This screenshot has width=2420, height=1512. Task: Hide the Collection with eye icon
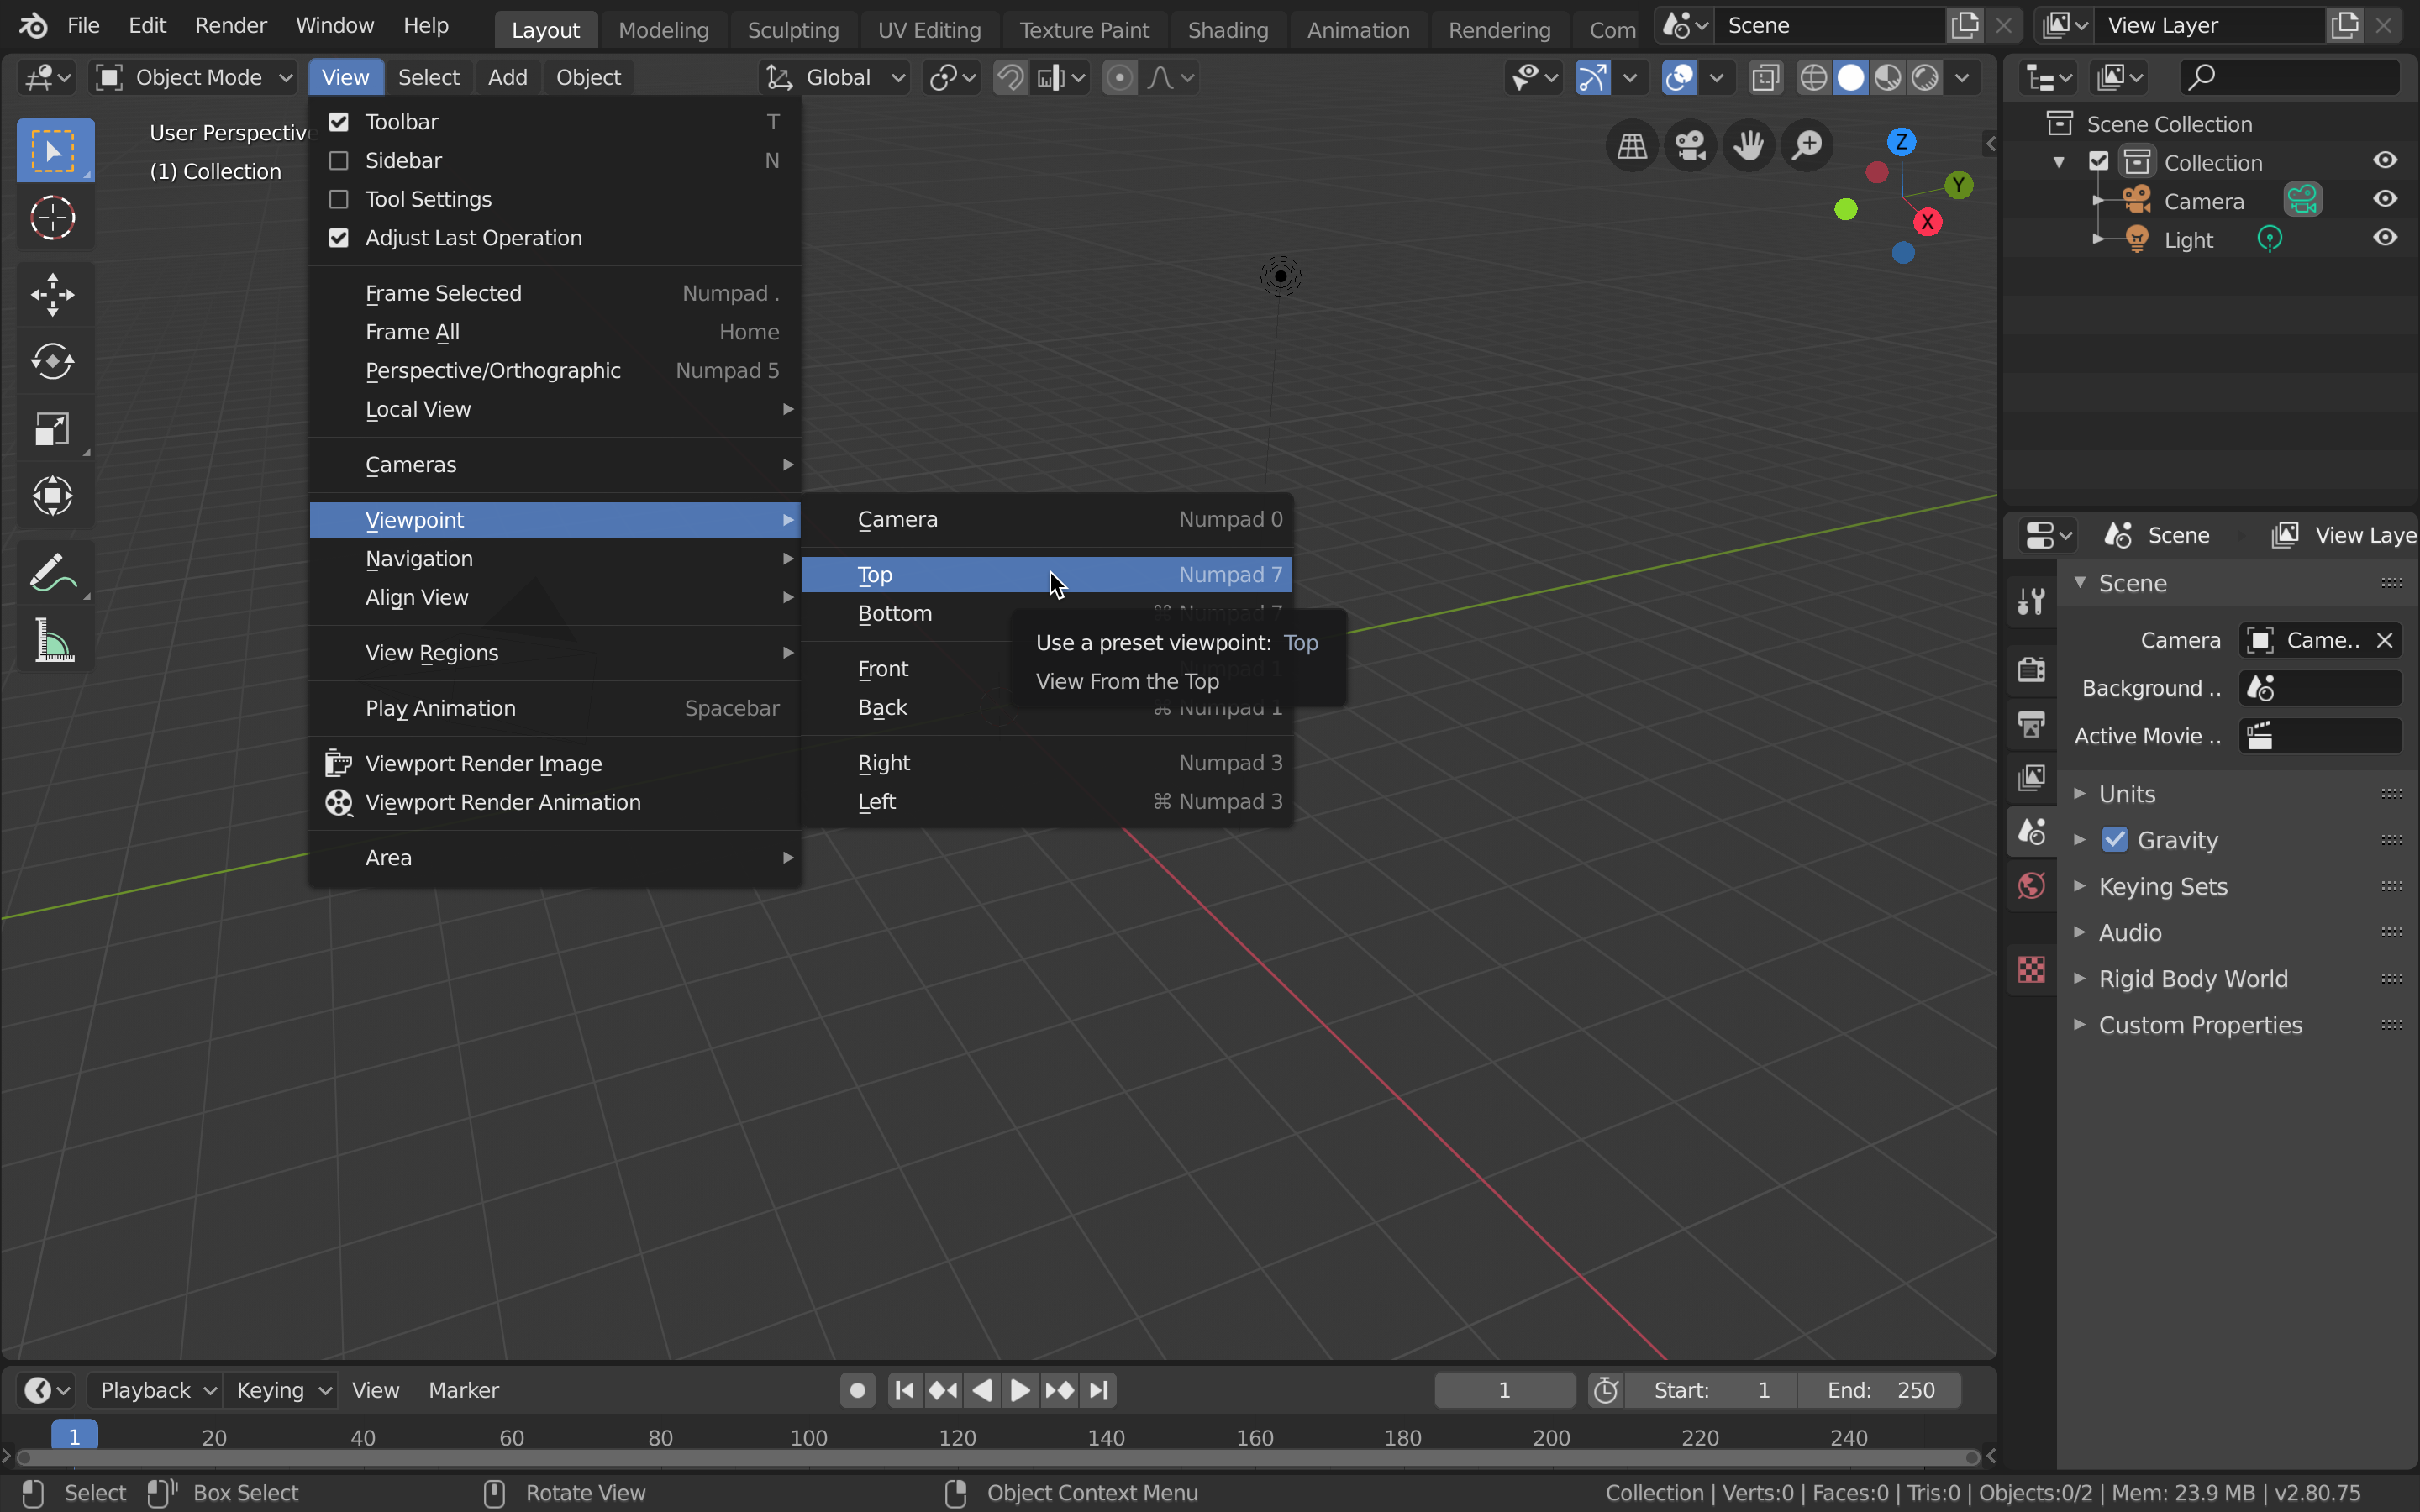tap(2385, 161)
